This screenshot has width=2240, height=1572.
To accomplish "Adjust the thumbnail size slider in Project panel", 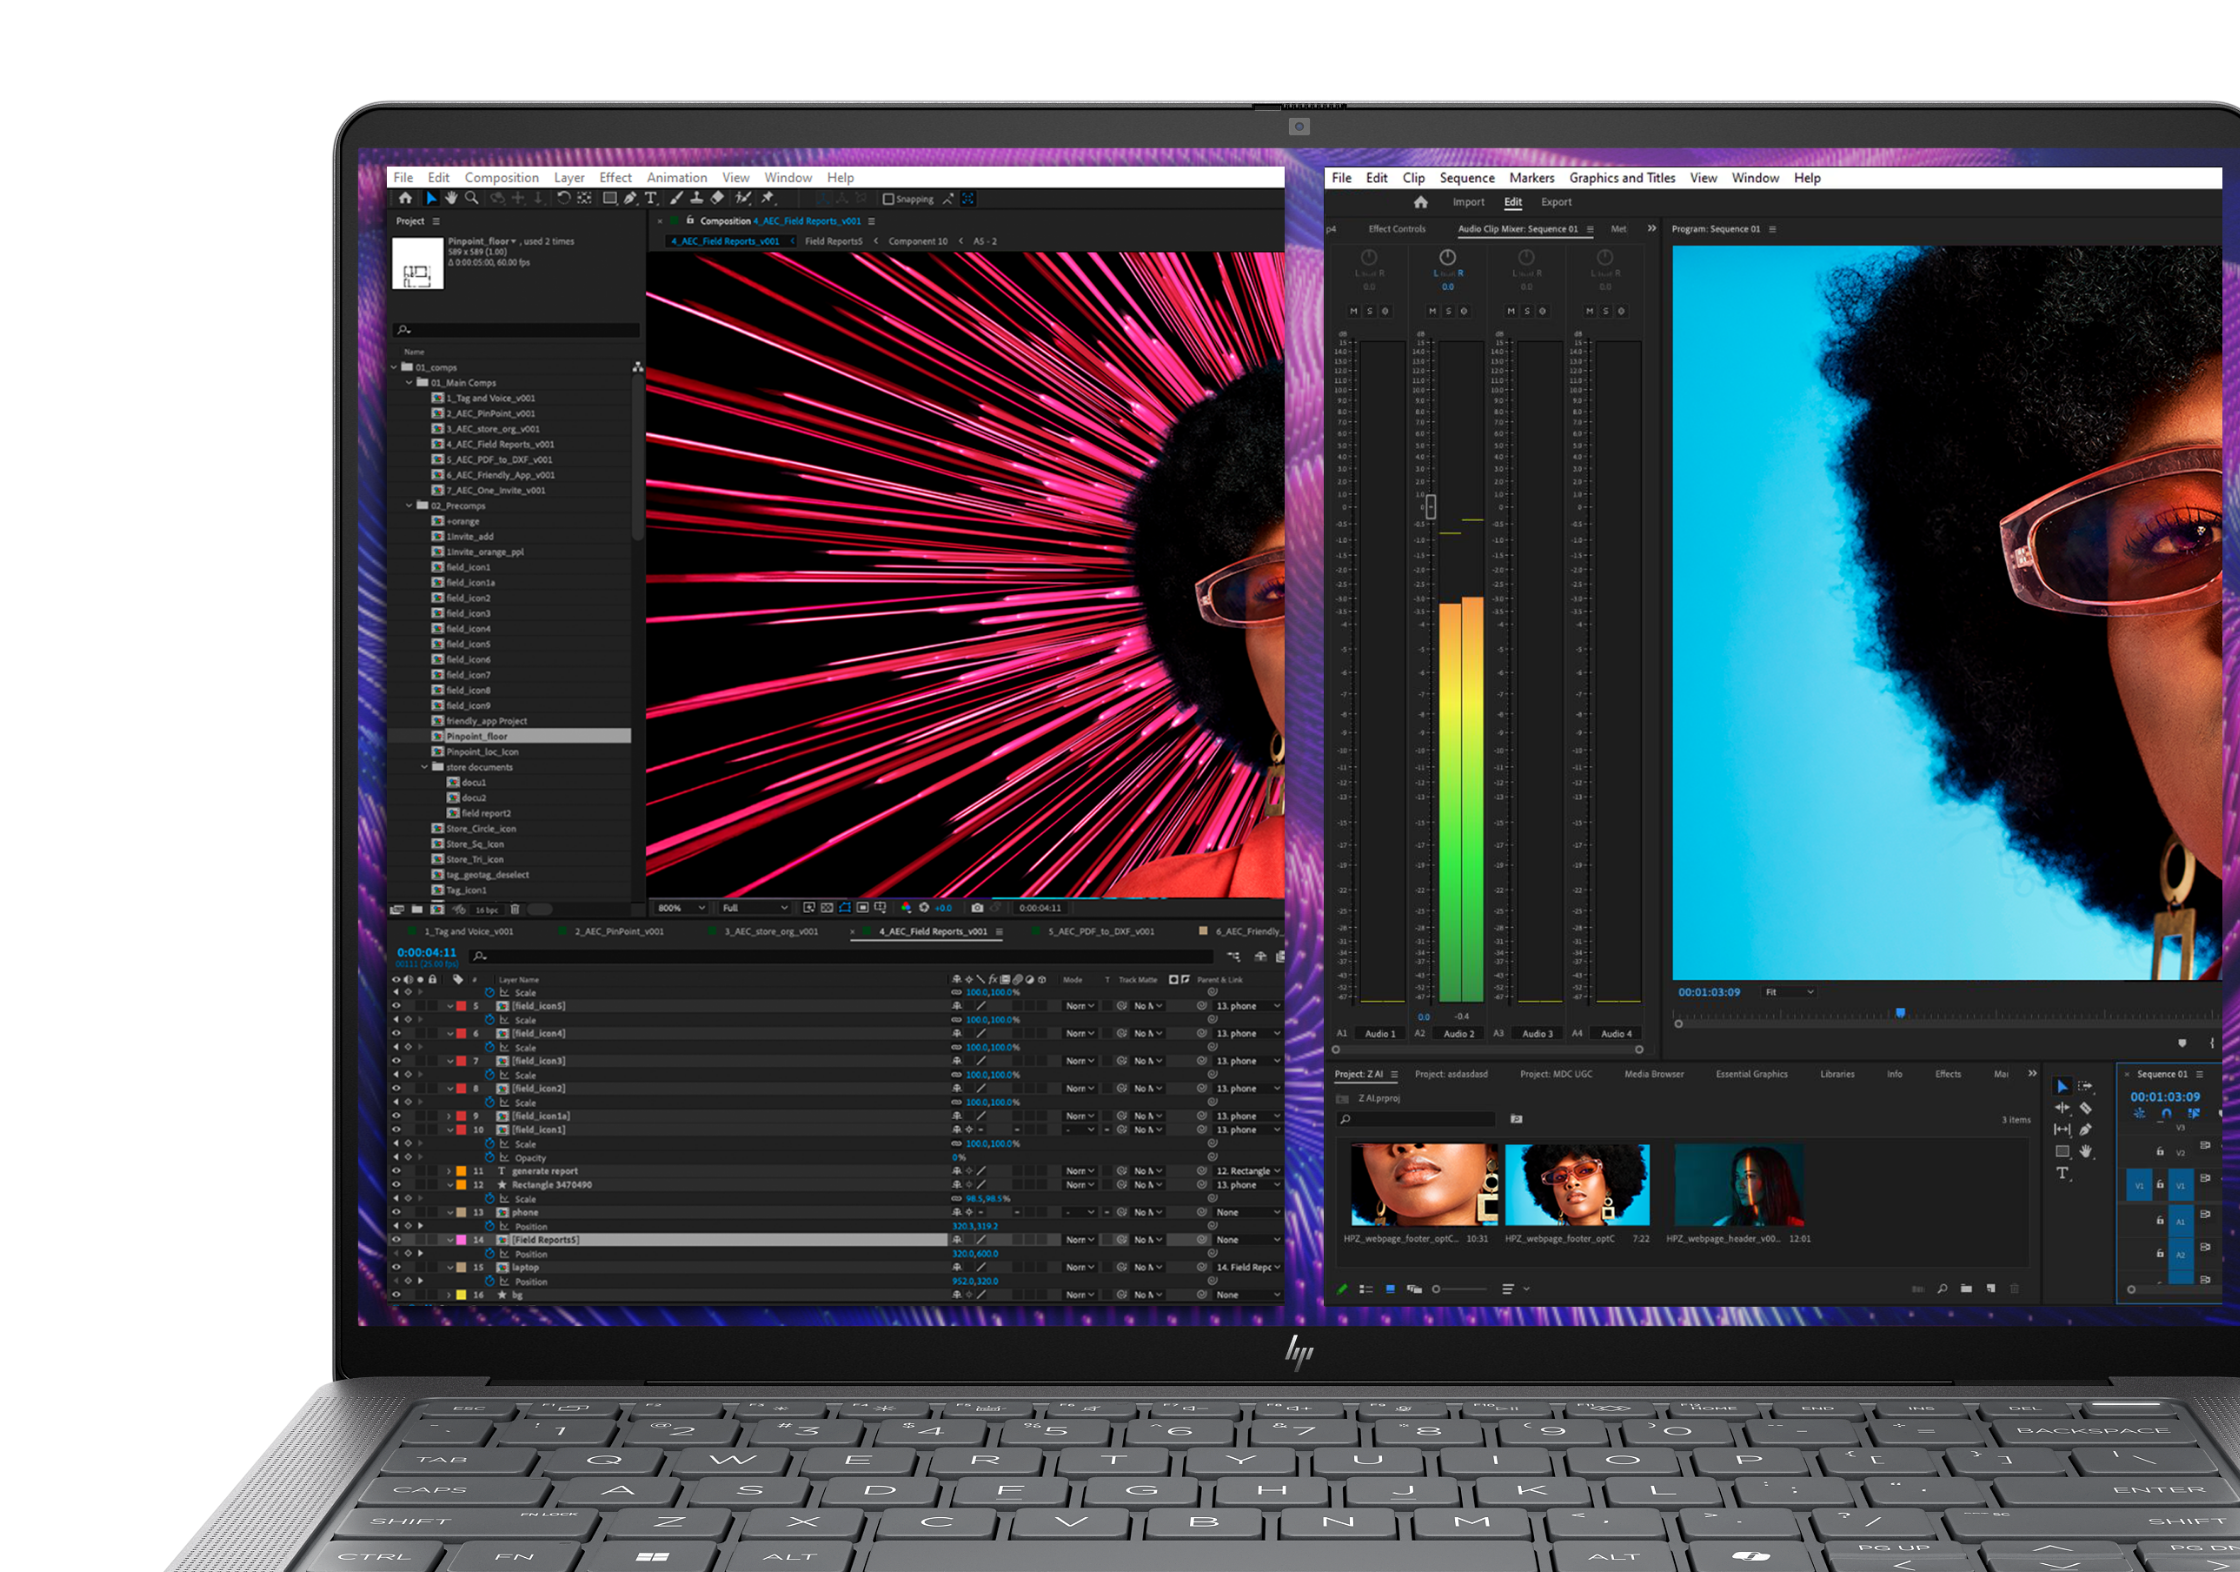I will click(x=1437, y=1288).
